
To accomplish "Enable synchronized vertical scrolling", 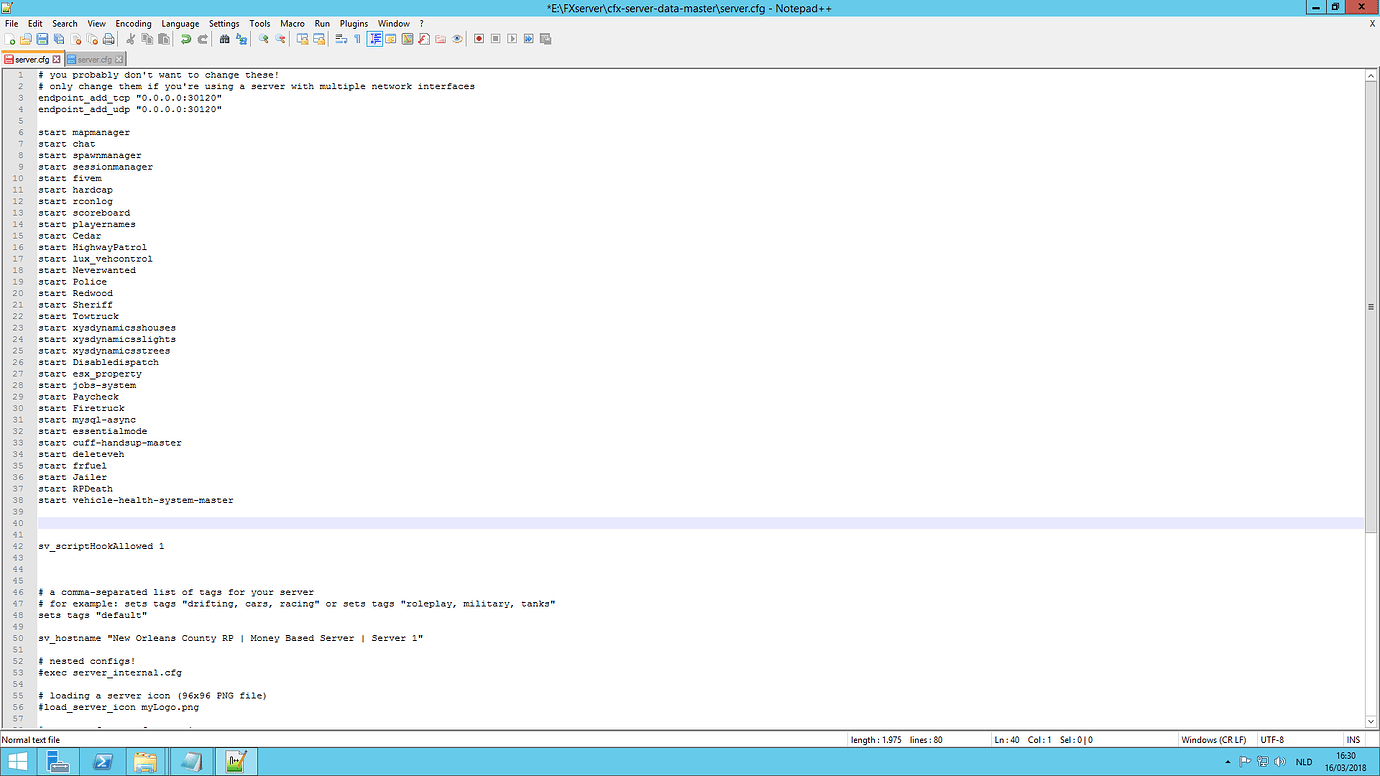I will pos(303,38).
